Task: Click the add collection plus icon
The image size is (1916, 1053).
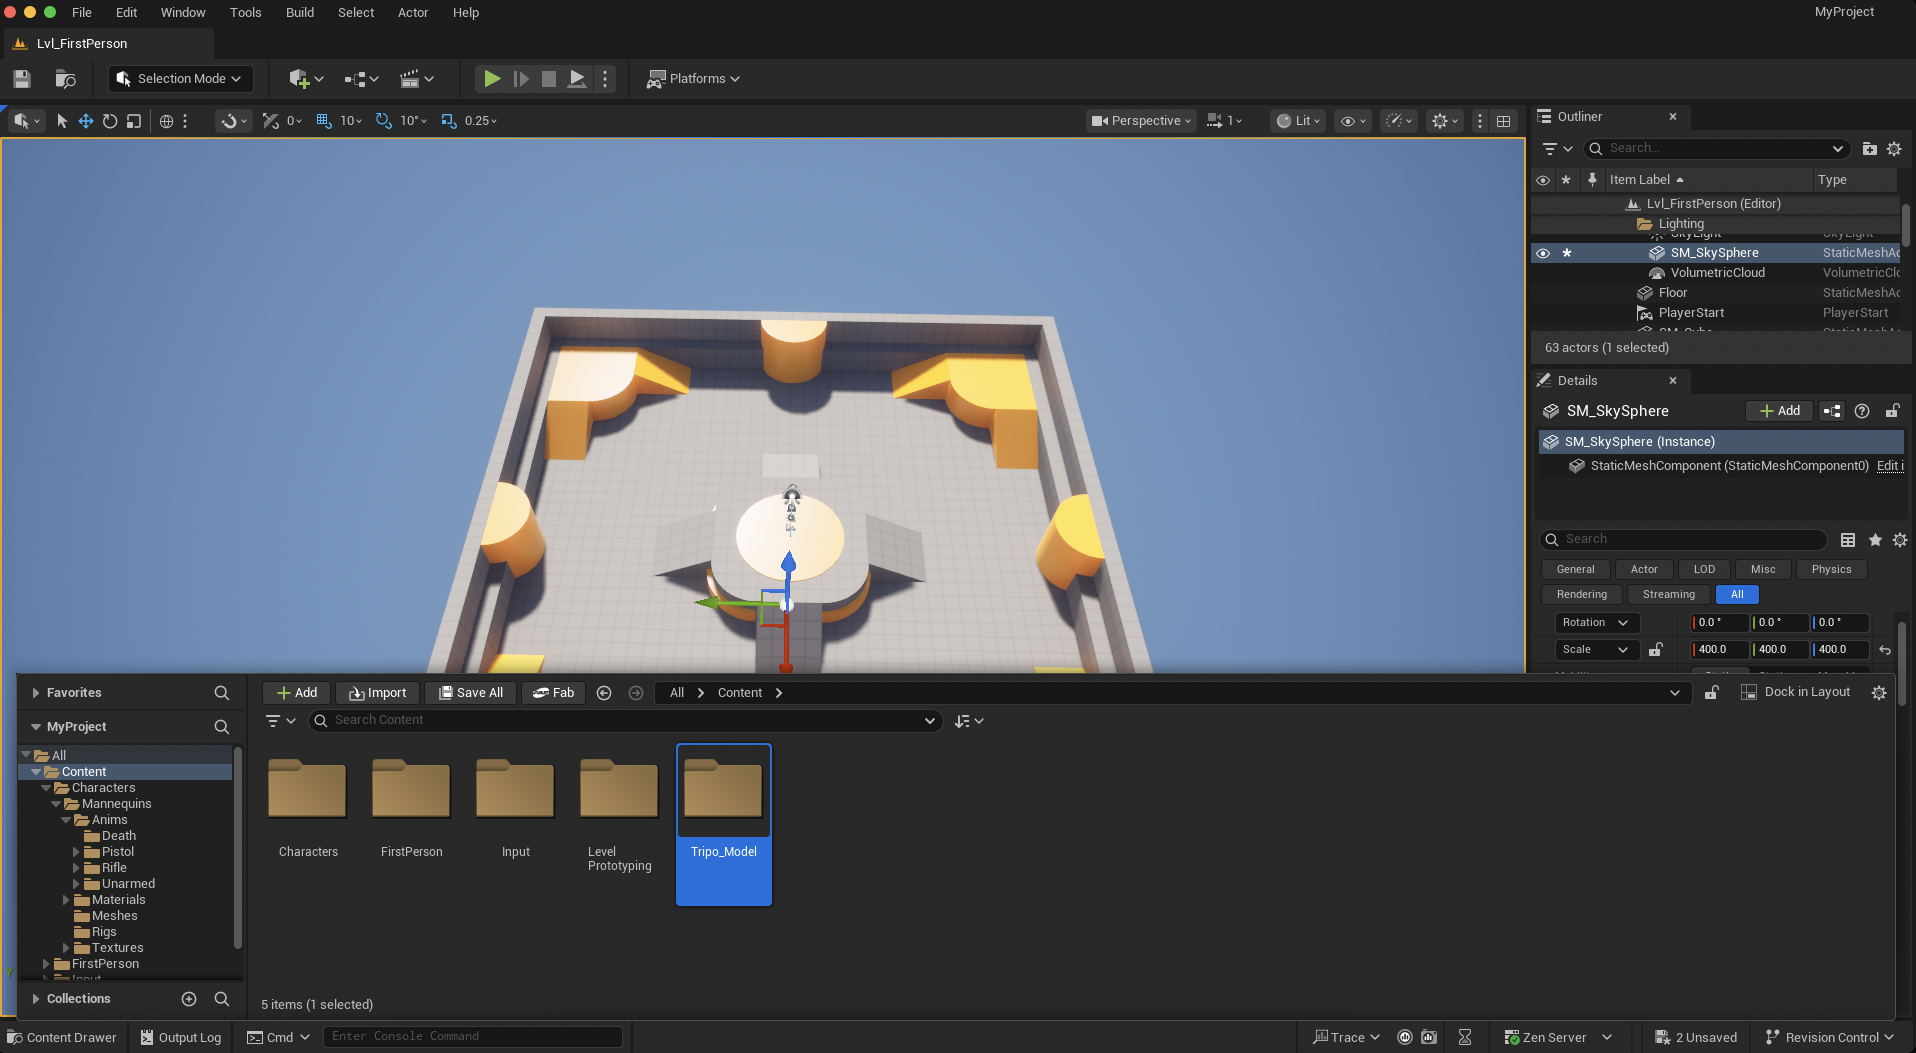Action: coord(189,999)
